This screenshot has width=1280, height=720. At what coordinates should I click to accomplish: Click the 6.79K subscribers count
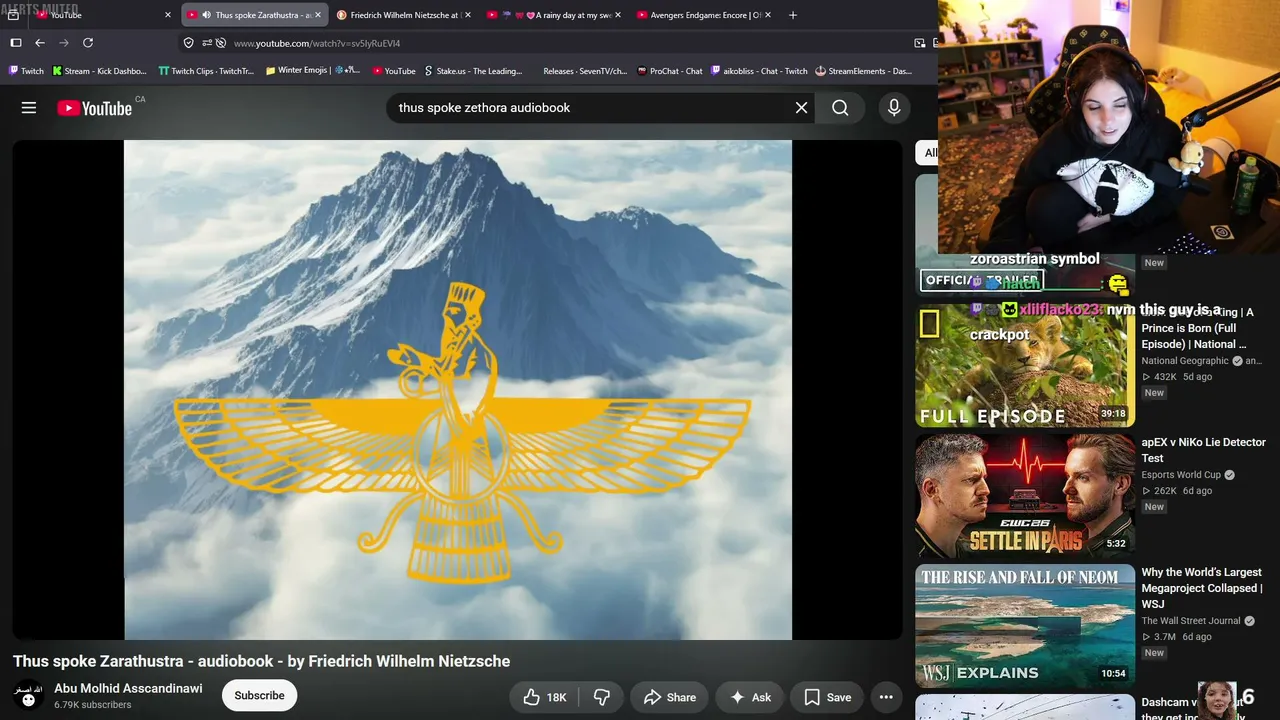point(92,705)
